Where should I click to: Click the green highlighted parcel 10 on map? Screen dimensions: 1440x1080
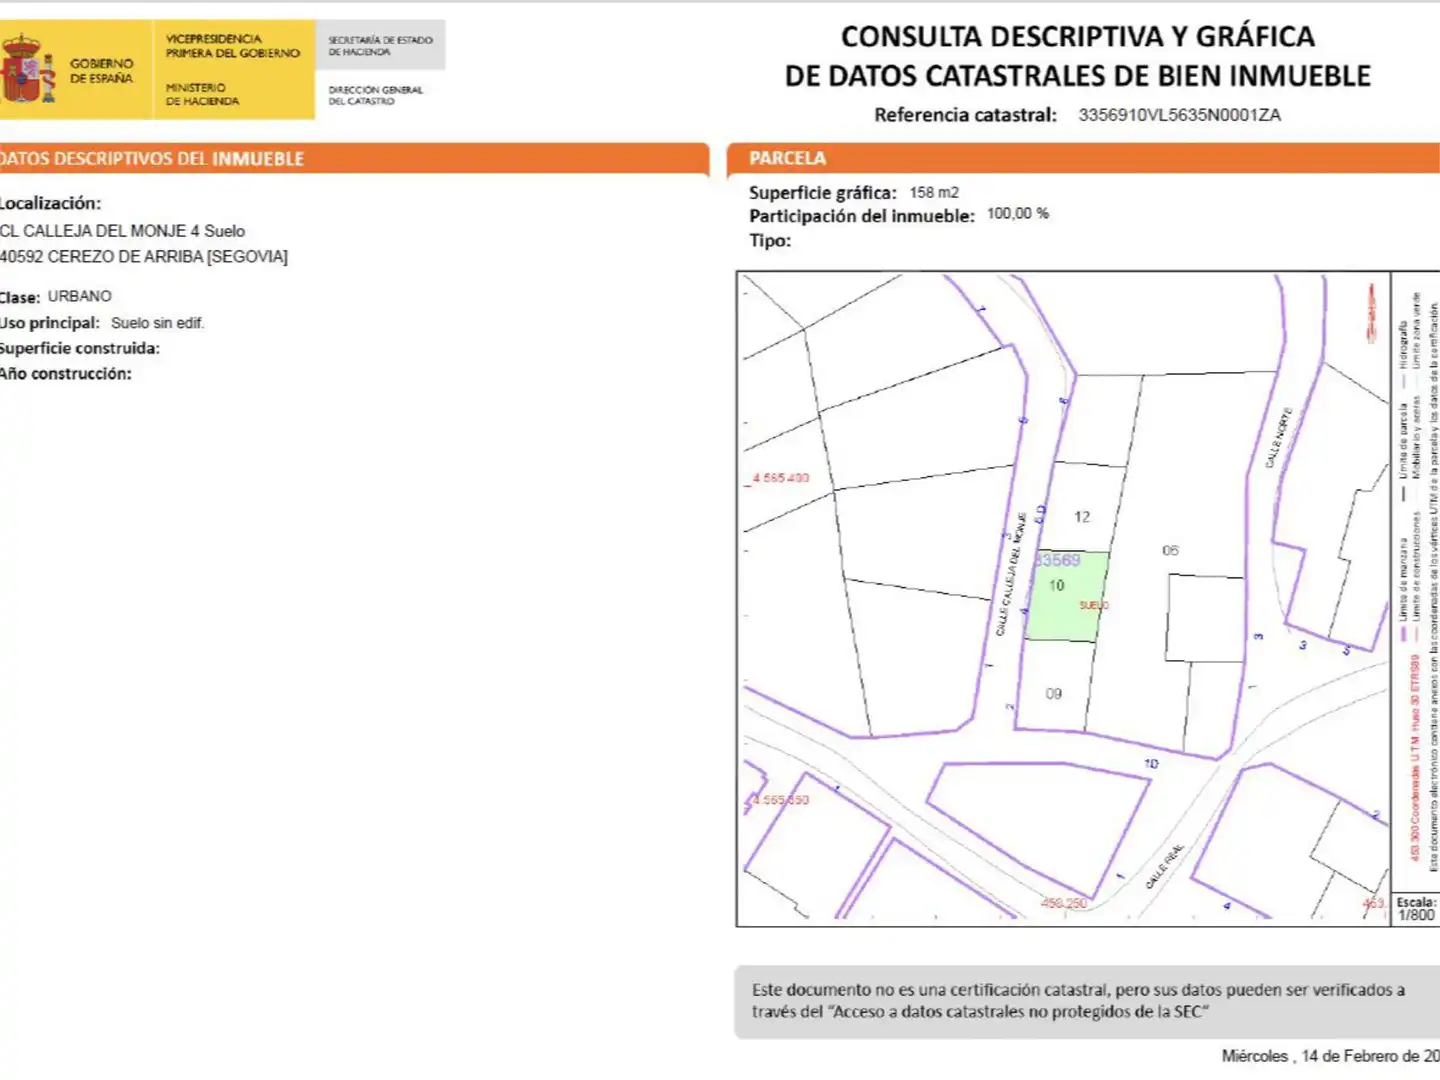(x=1066, y=596)
